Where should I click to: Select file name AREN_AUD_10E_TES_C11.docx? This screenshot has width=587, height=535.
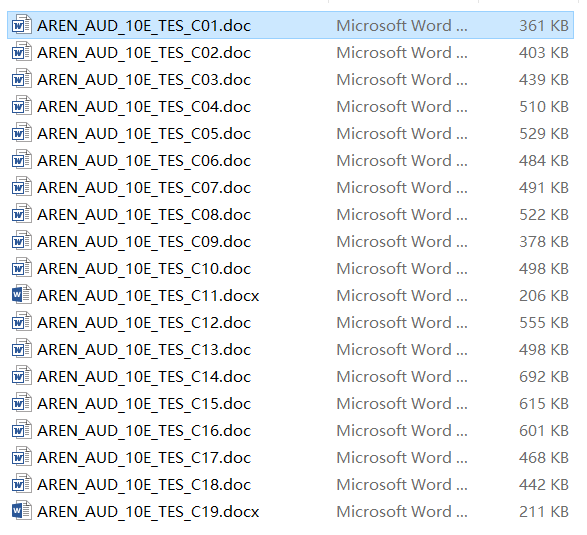[x=148, y=296]
